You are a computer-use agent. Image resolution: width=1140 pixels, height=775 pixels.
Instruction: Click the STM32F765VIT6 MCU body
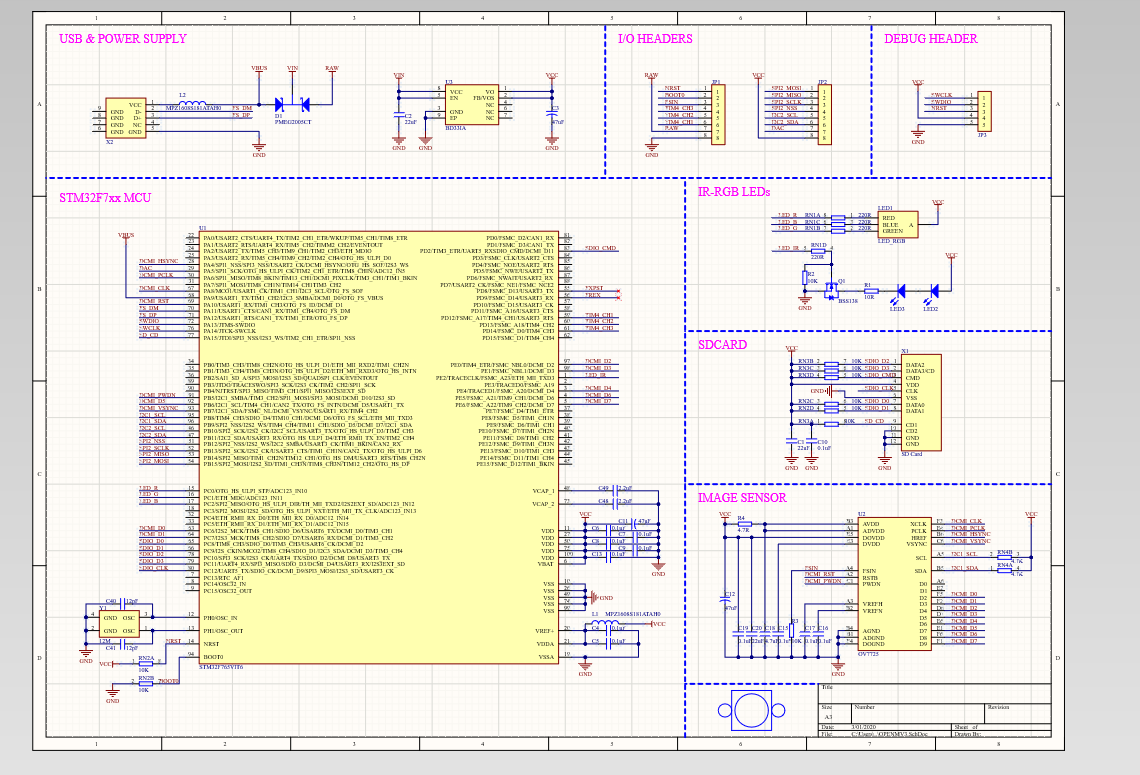(378, 448)
